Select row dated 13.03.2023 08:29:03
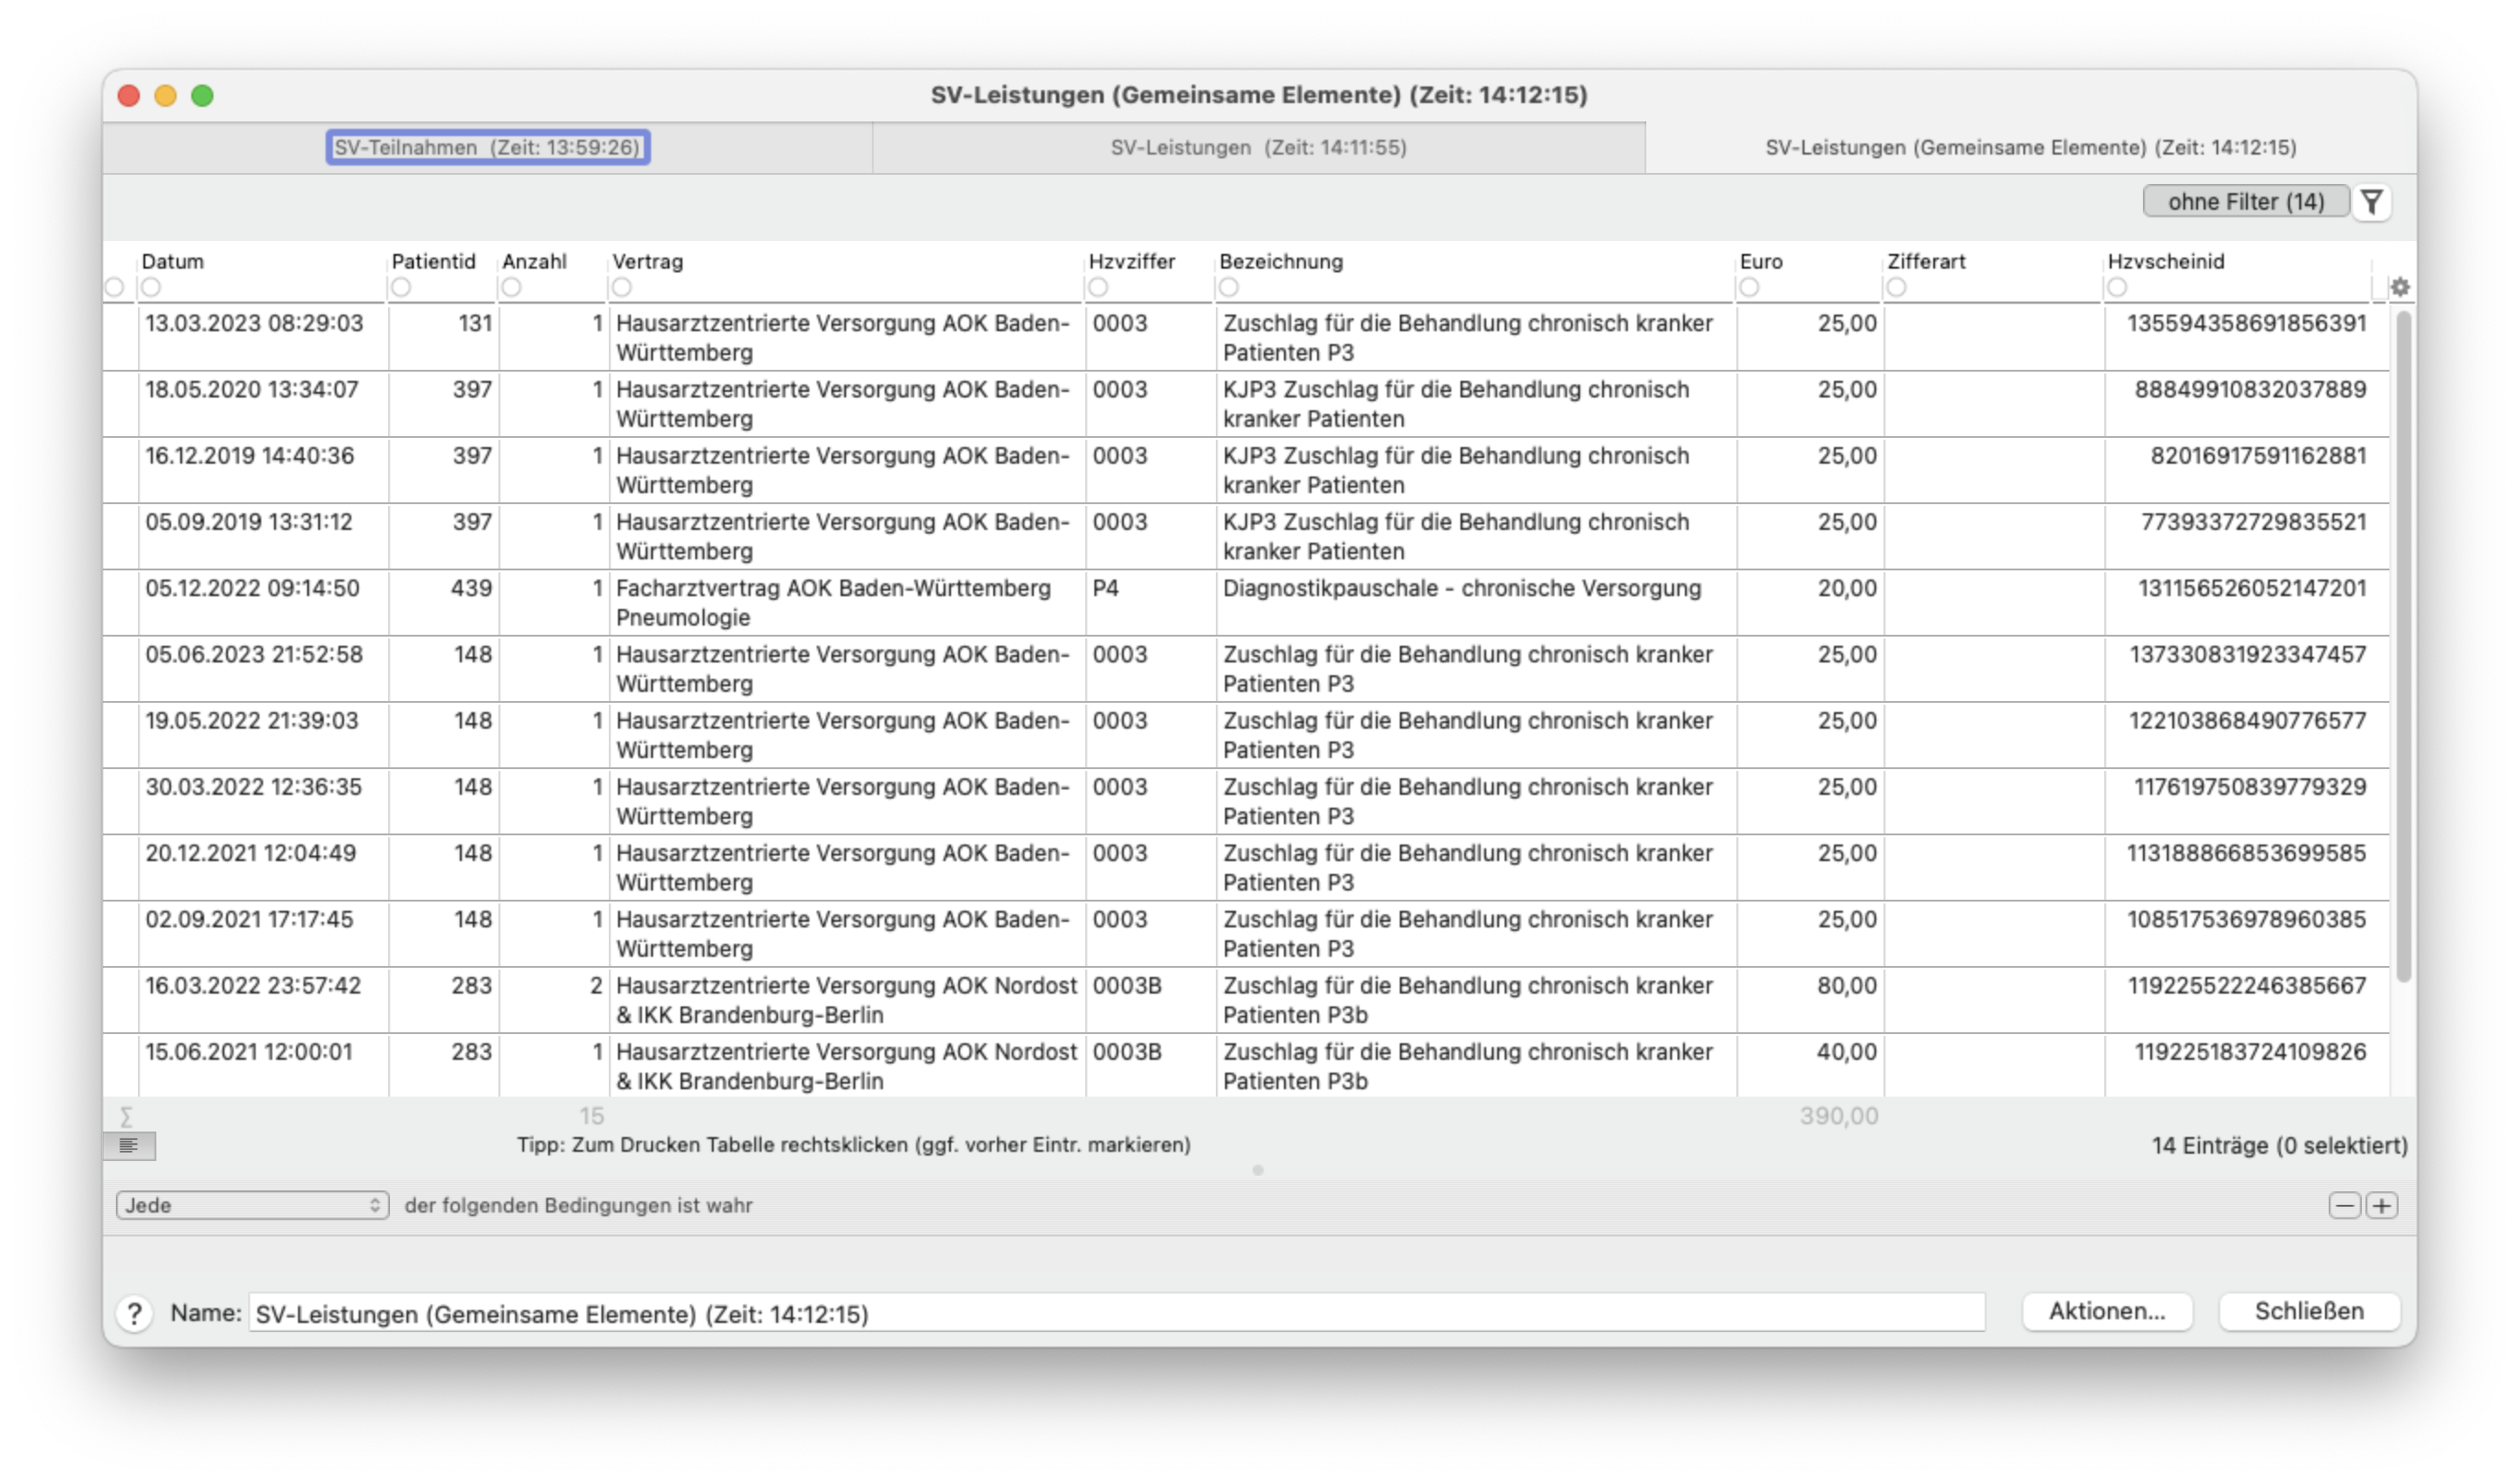Viewport: 2520px width, 1483px height. coord(1245,338)
